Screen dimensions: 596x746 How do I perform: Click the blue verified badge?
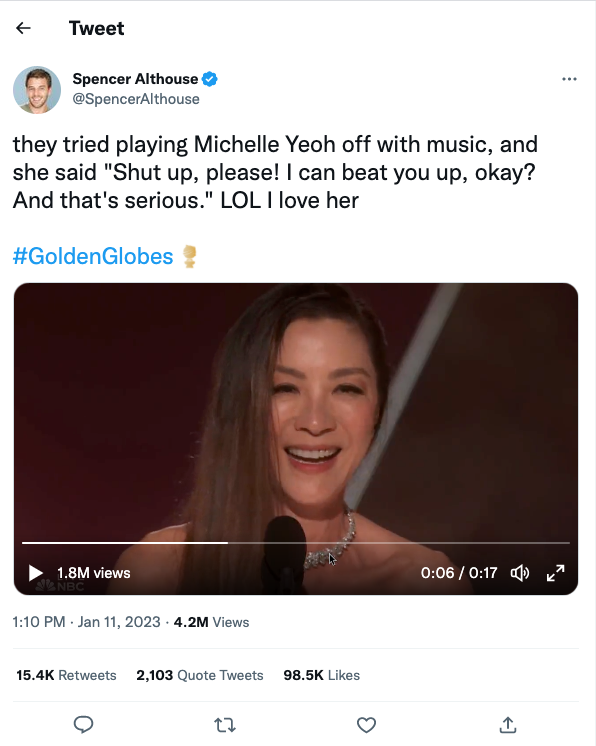click(210, 79)
